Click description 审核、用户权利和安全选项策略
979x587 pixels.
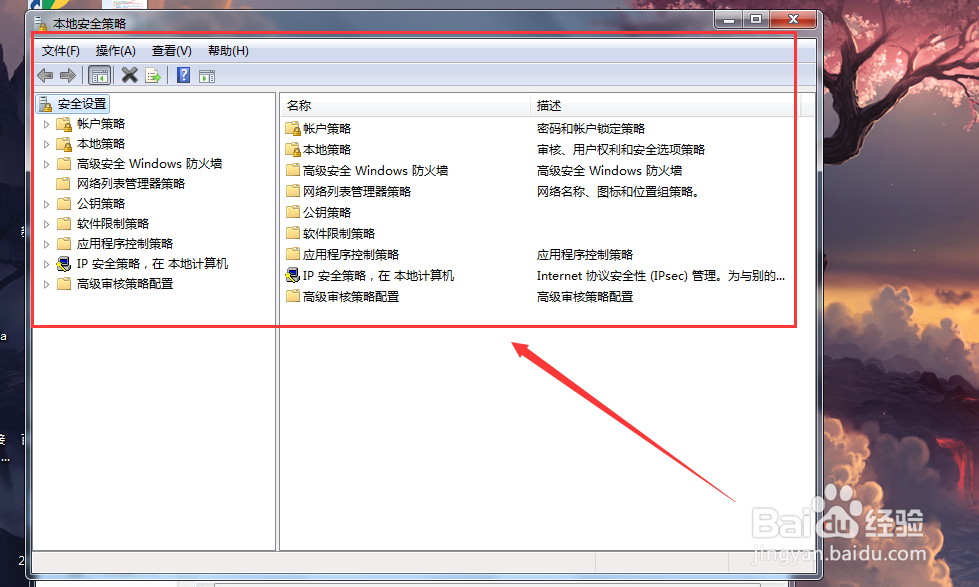pyautogui.click(x=621, y=150)
